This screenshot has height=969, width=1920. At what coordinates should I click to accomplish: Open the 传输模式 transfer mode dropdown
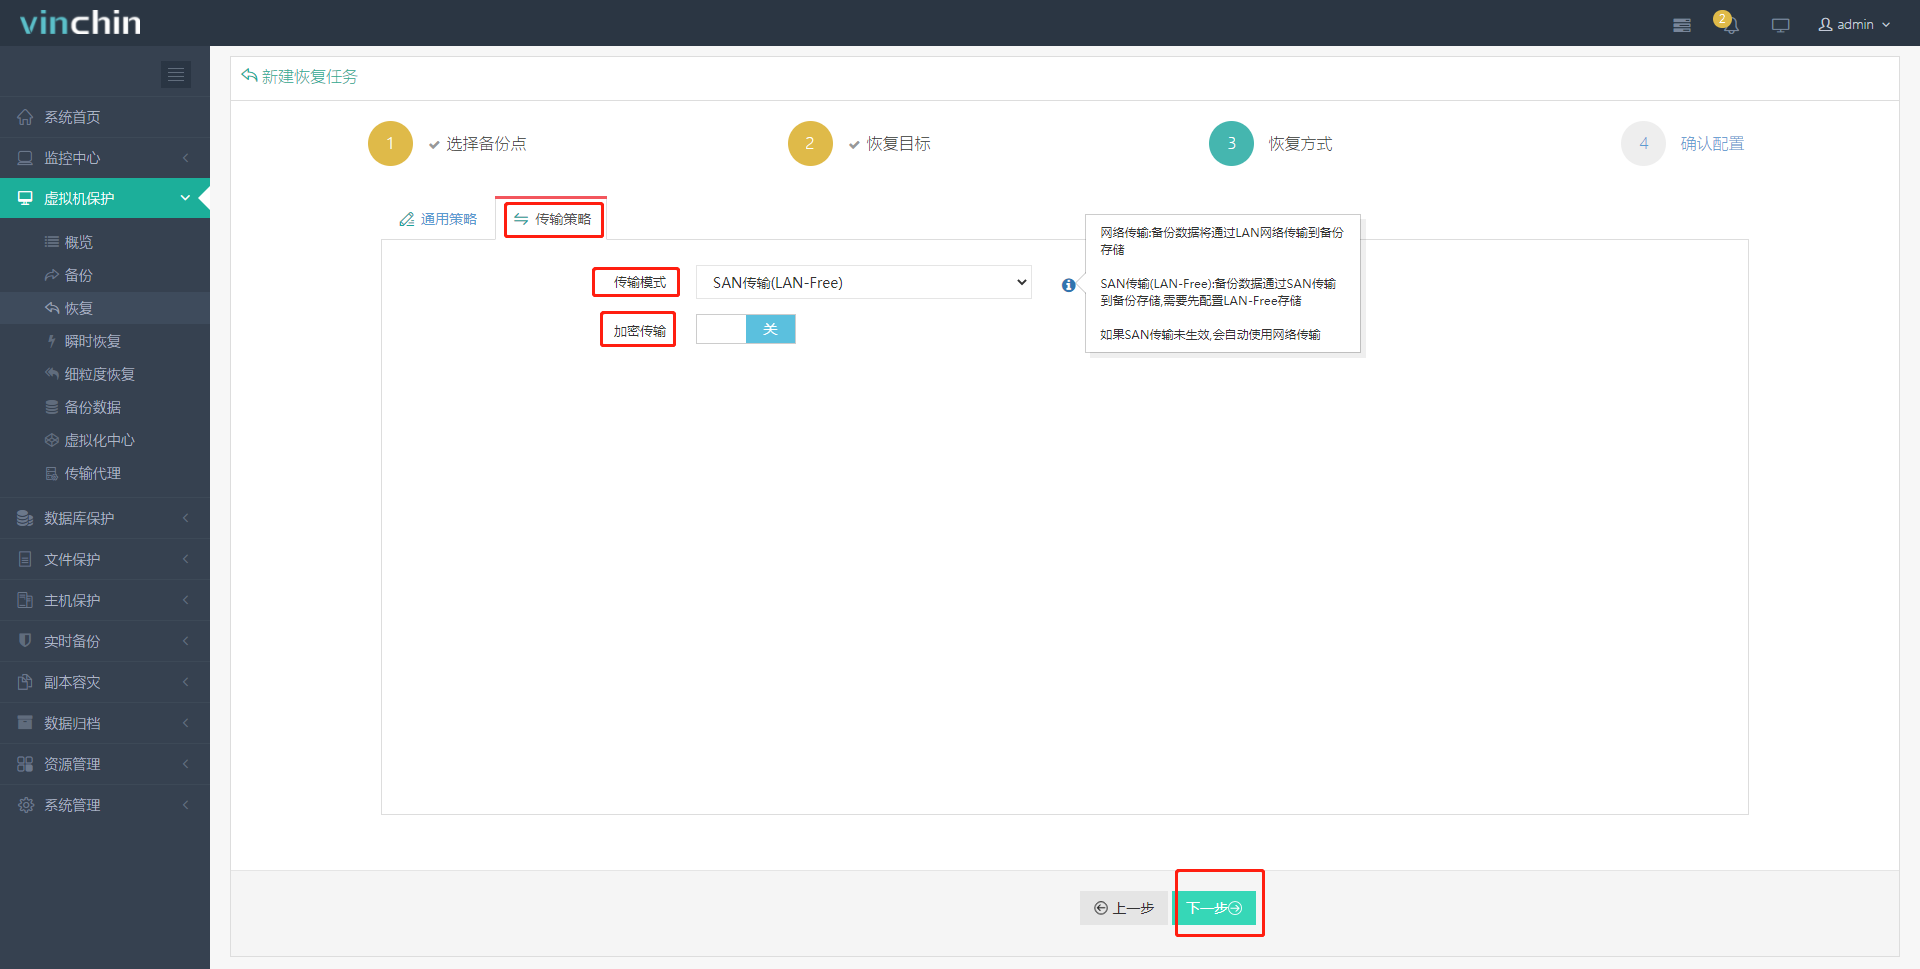coord(863,281)
